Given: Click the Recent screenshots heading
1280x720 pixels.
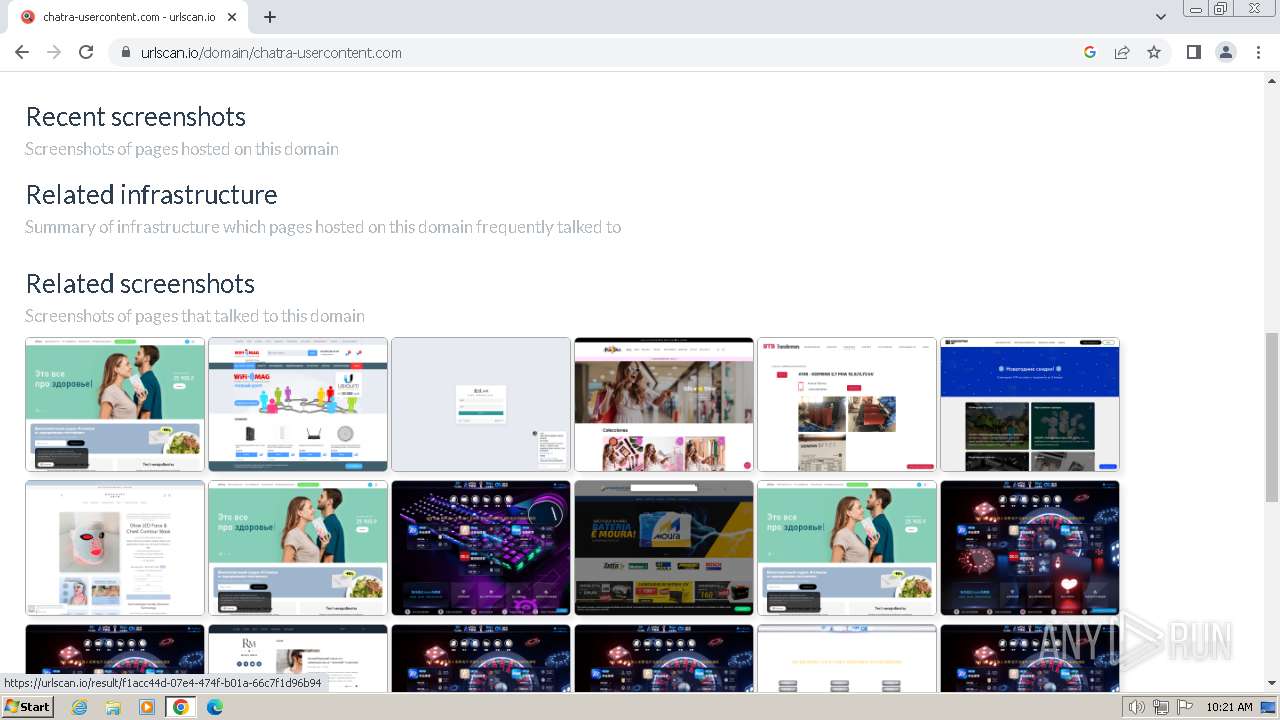Looking at the screenshot, I should click(136, 117).
